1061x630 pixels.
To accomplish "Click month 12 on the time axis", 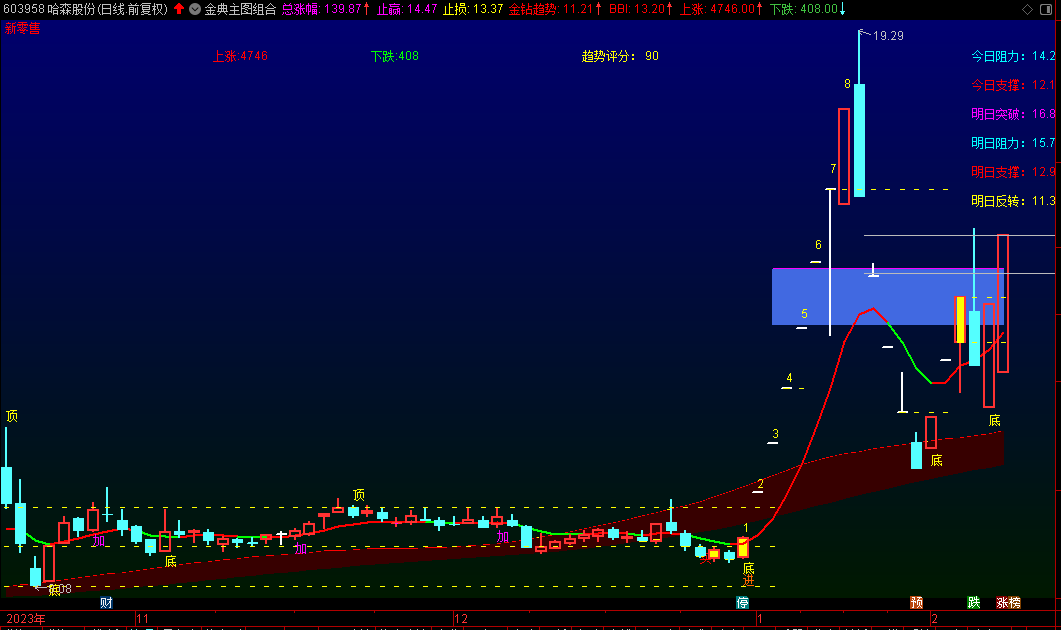I will [x=461, y=618].
